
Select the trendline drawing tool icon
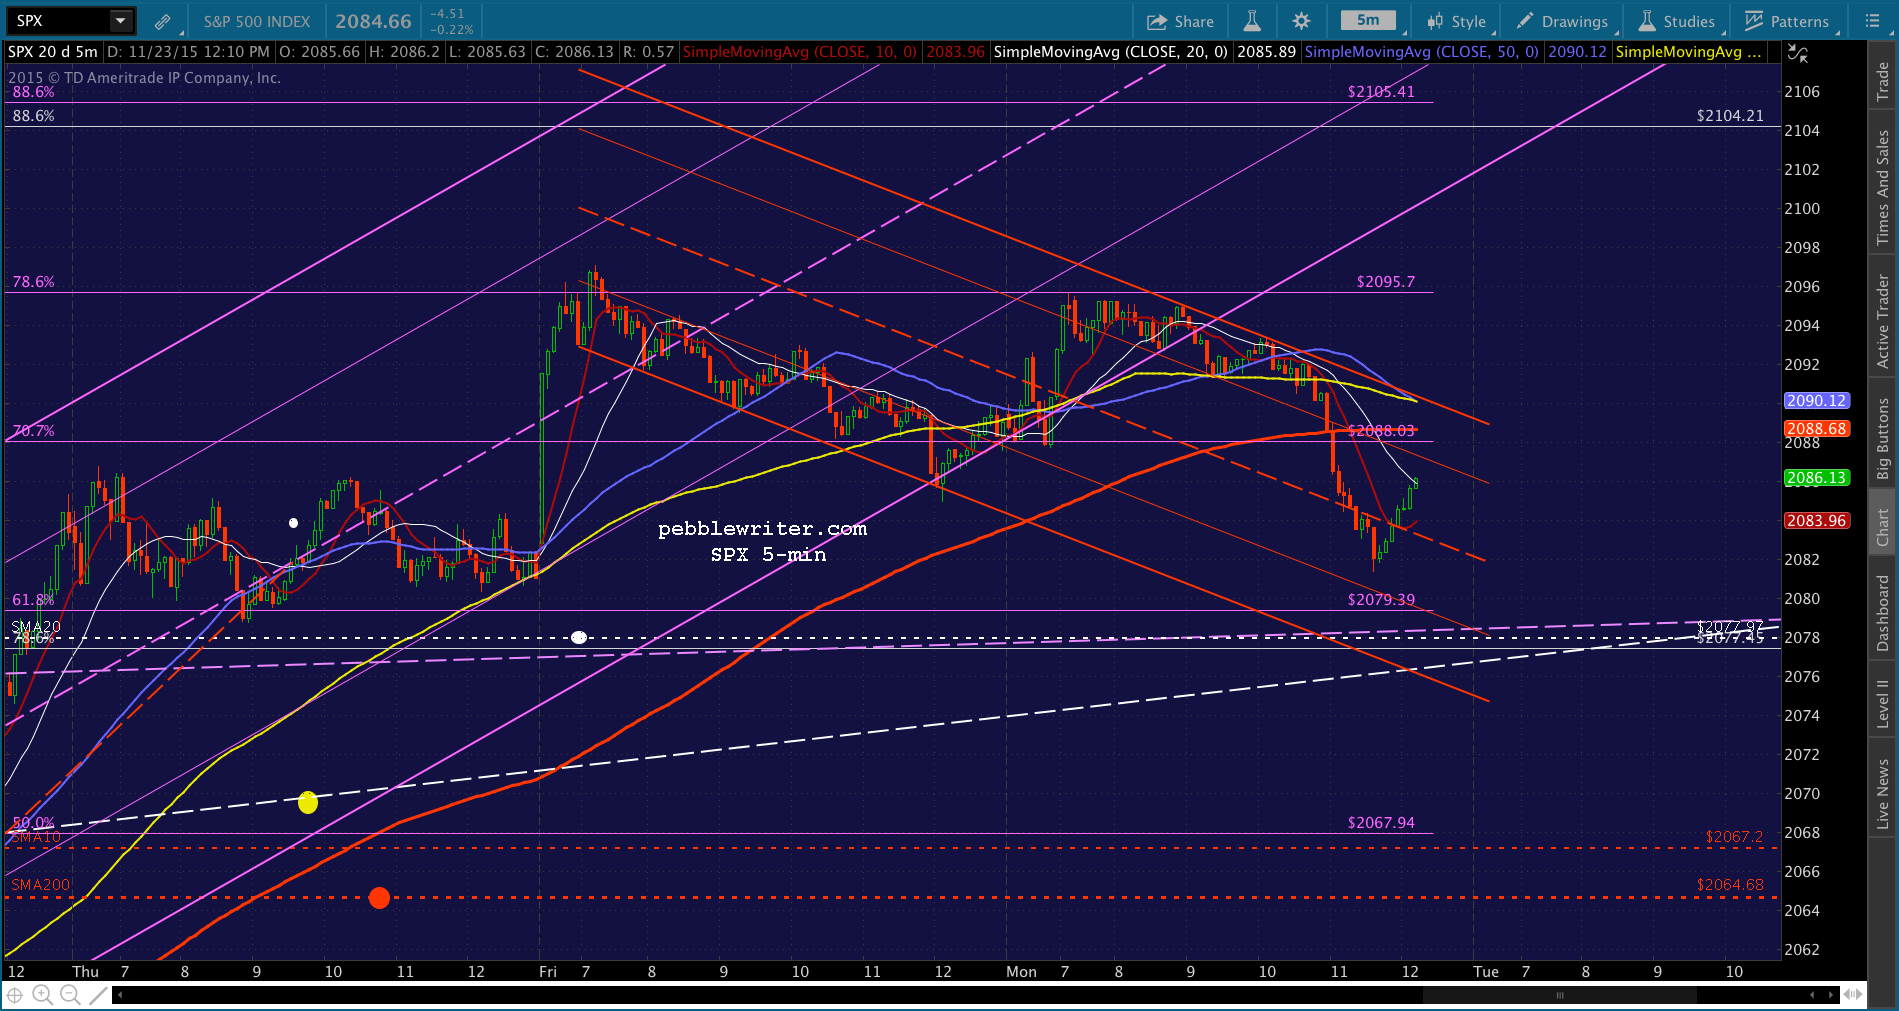97,995
